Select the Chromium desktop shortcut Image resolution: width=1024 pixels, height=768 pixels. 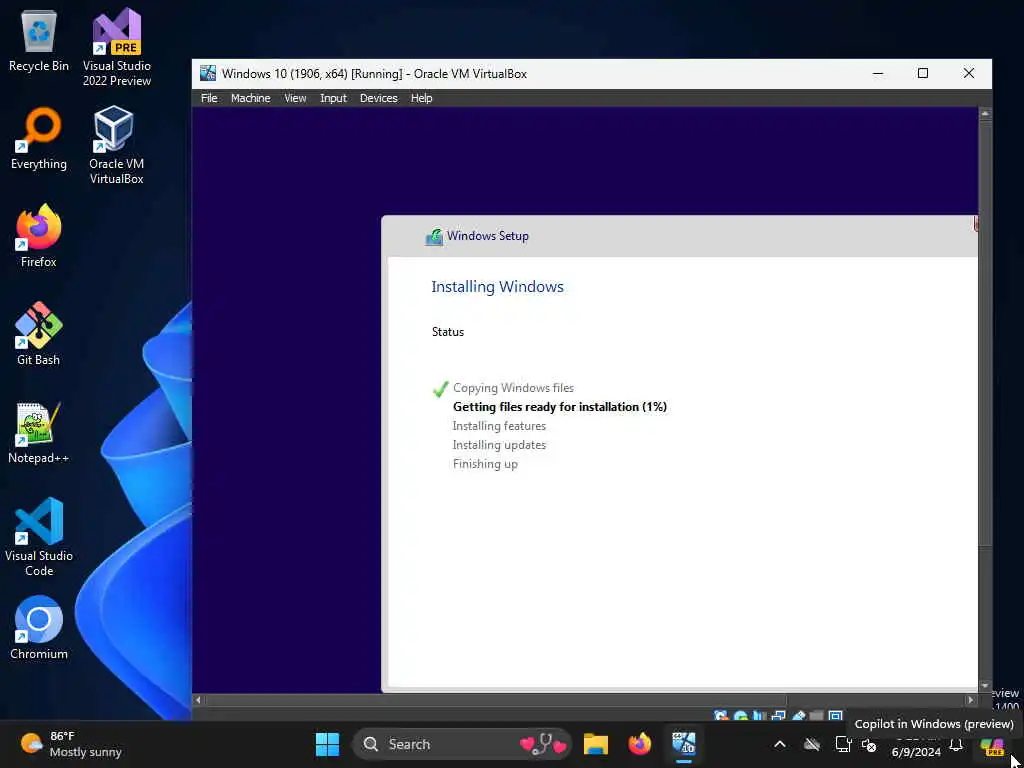coord(39,628)
